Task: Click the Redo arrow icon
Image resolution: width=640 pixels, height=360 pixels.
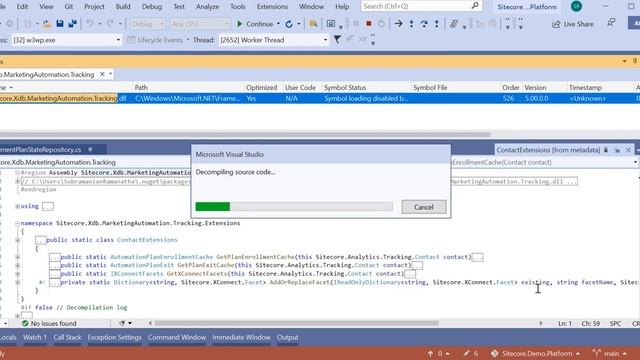Action: pyautogui.click(x=110, y=24)
